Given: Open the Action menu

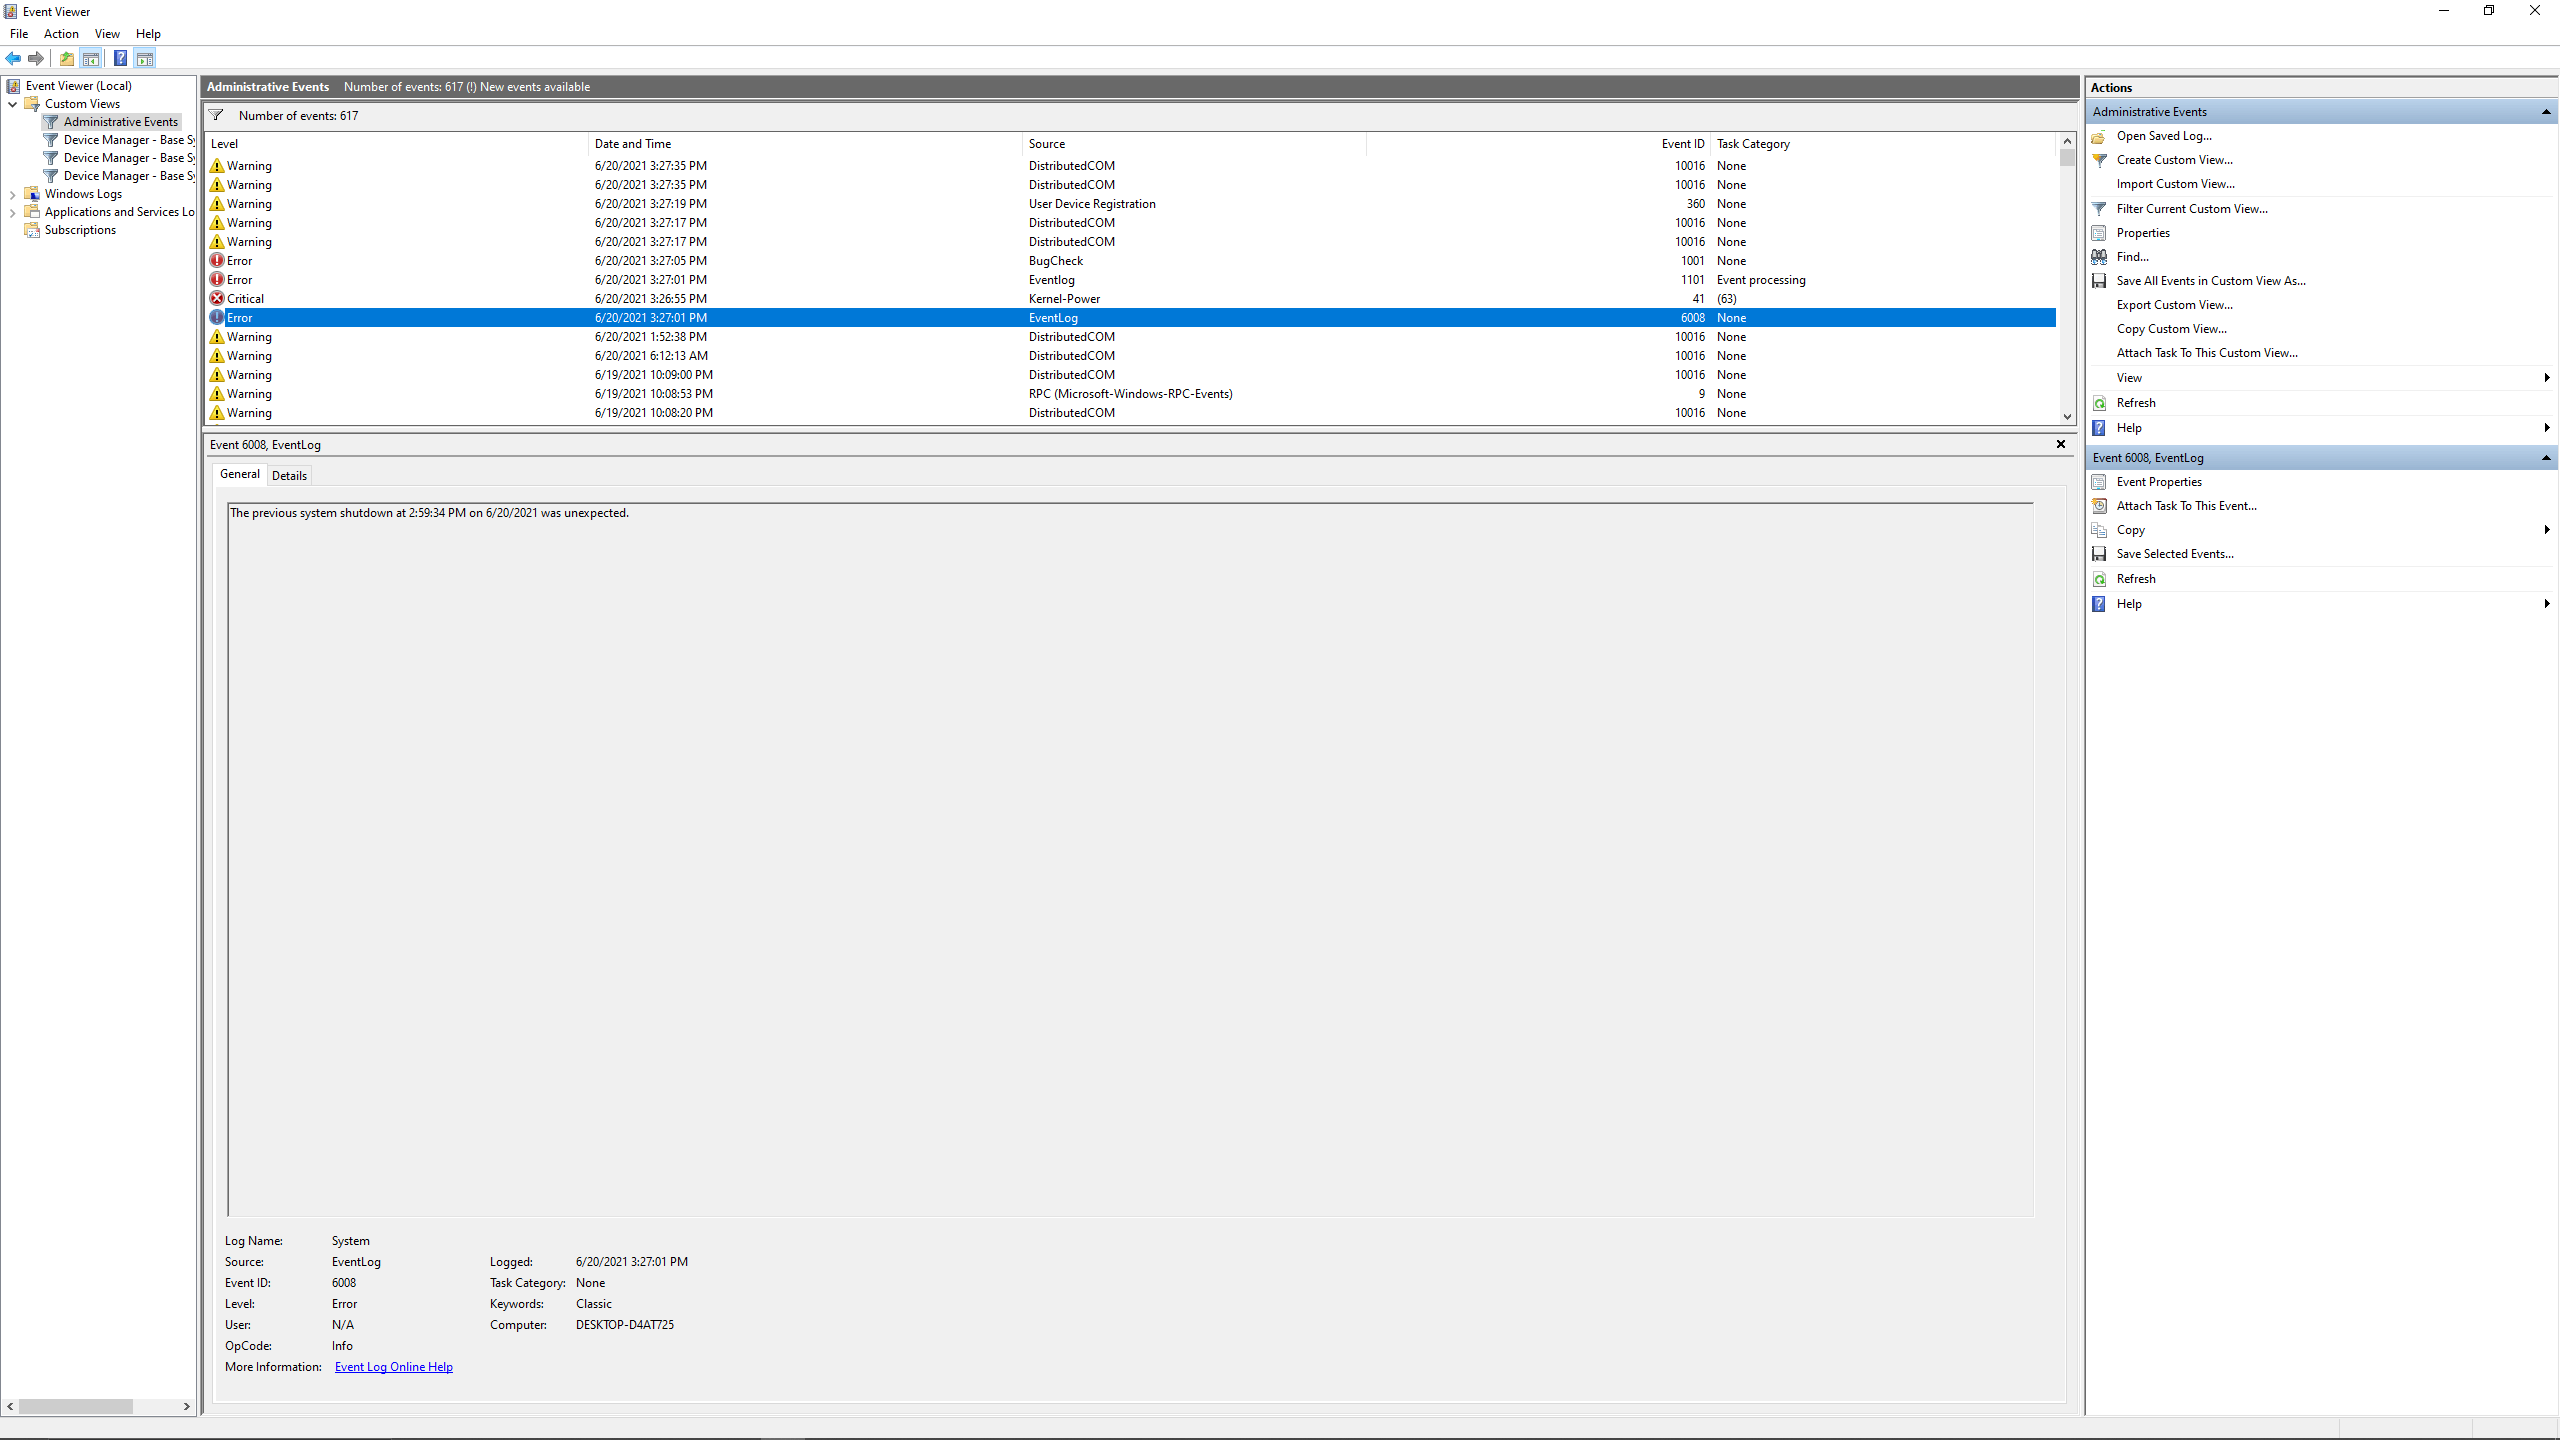Looking at the screenshot, I should 61,34.
